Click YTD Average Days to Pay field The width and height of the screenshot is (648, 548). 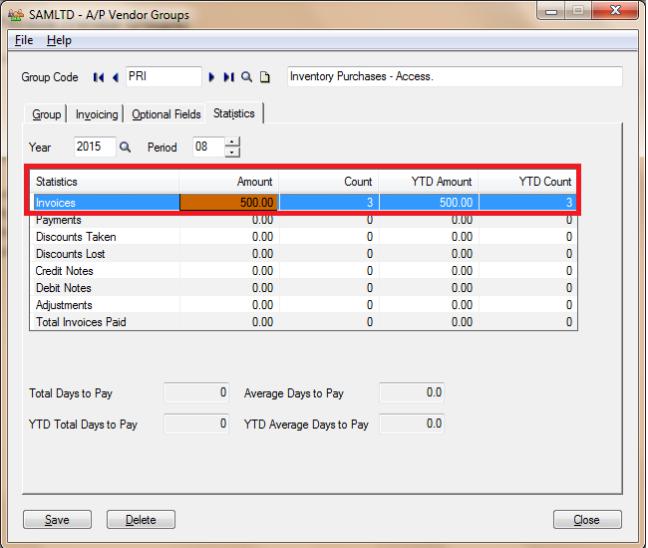pos(412,424)
